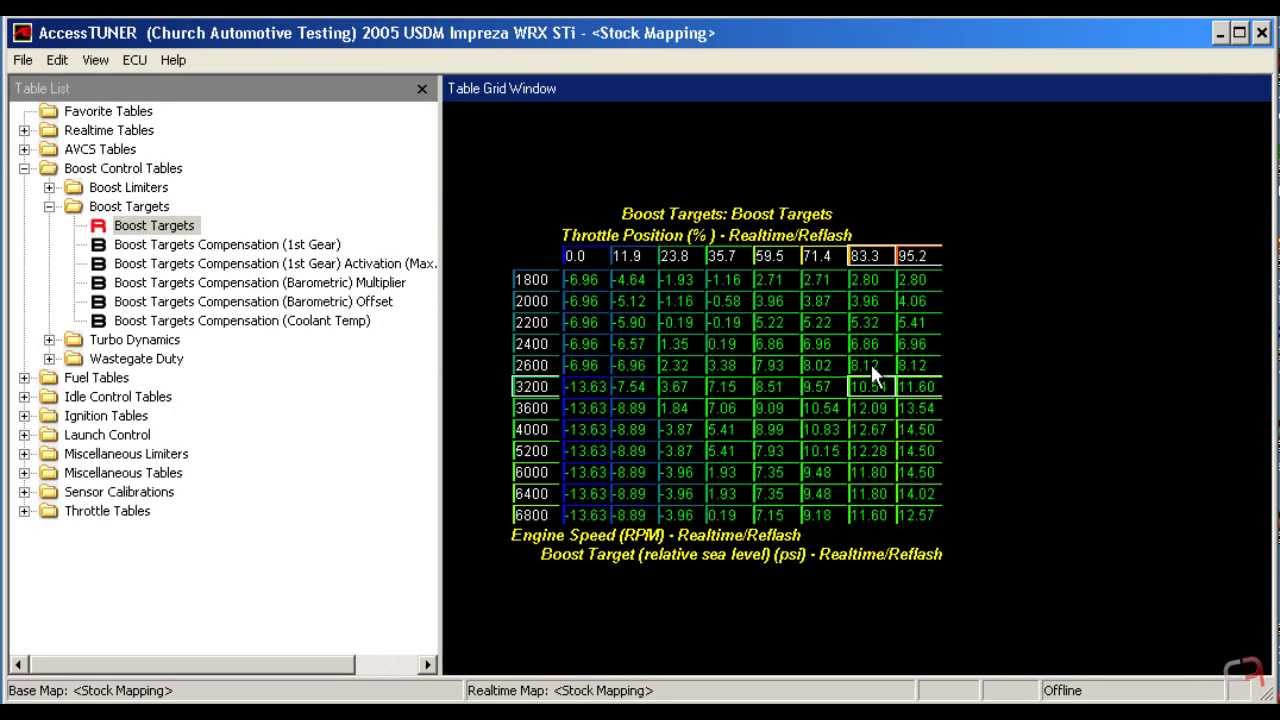Open the View menu

[95, 60]
